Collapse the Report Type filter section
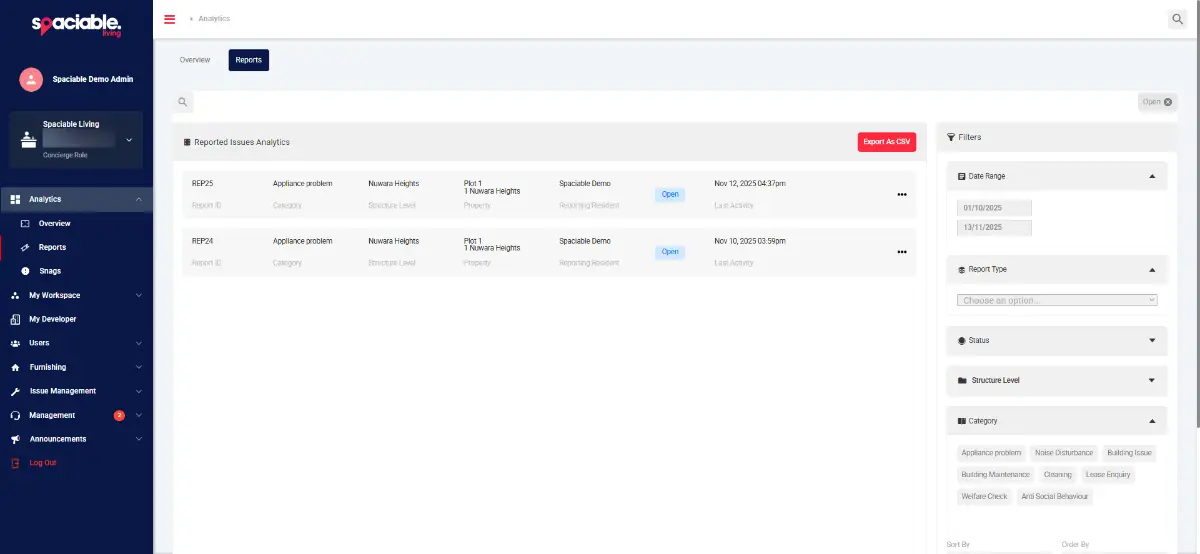This screenshot has height=554, width=1200. click(x=1152, y=270)
